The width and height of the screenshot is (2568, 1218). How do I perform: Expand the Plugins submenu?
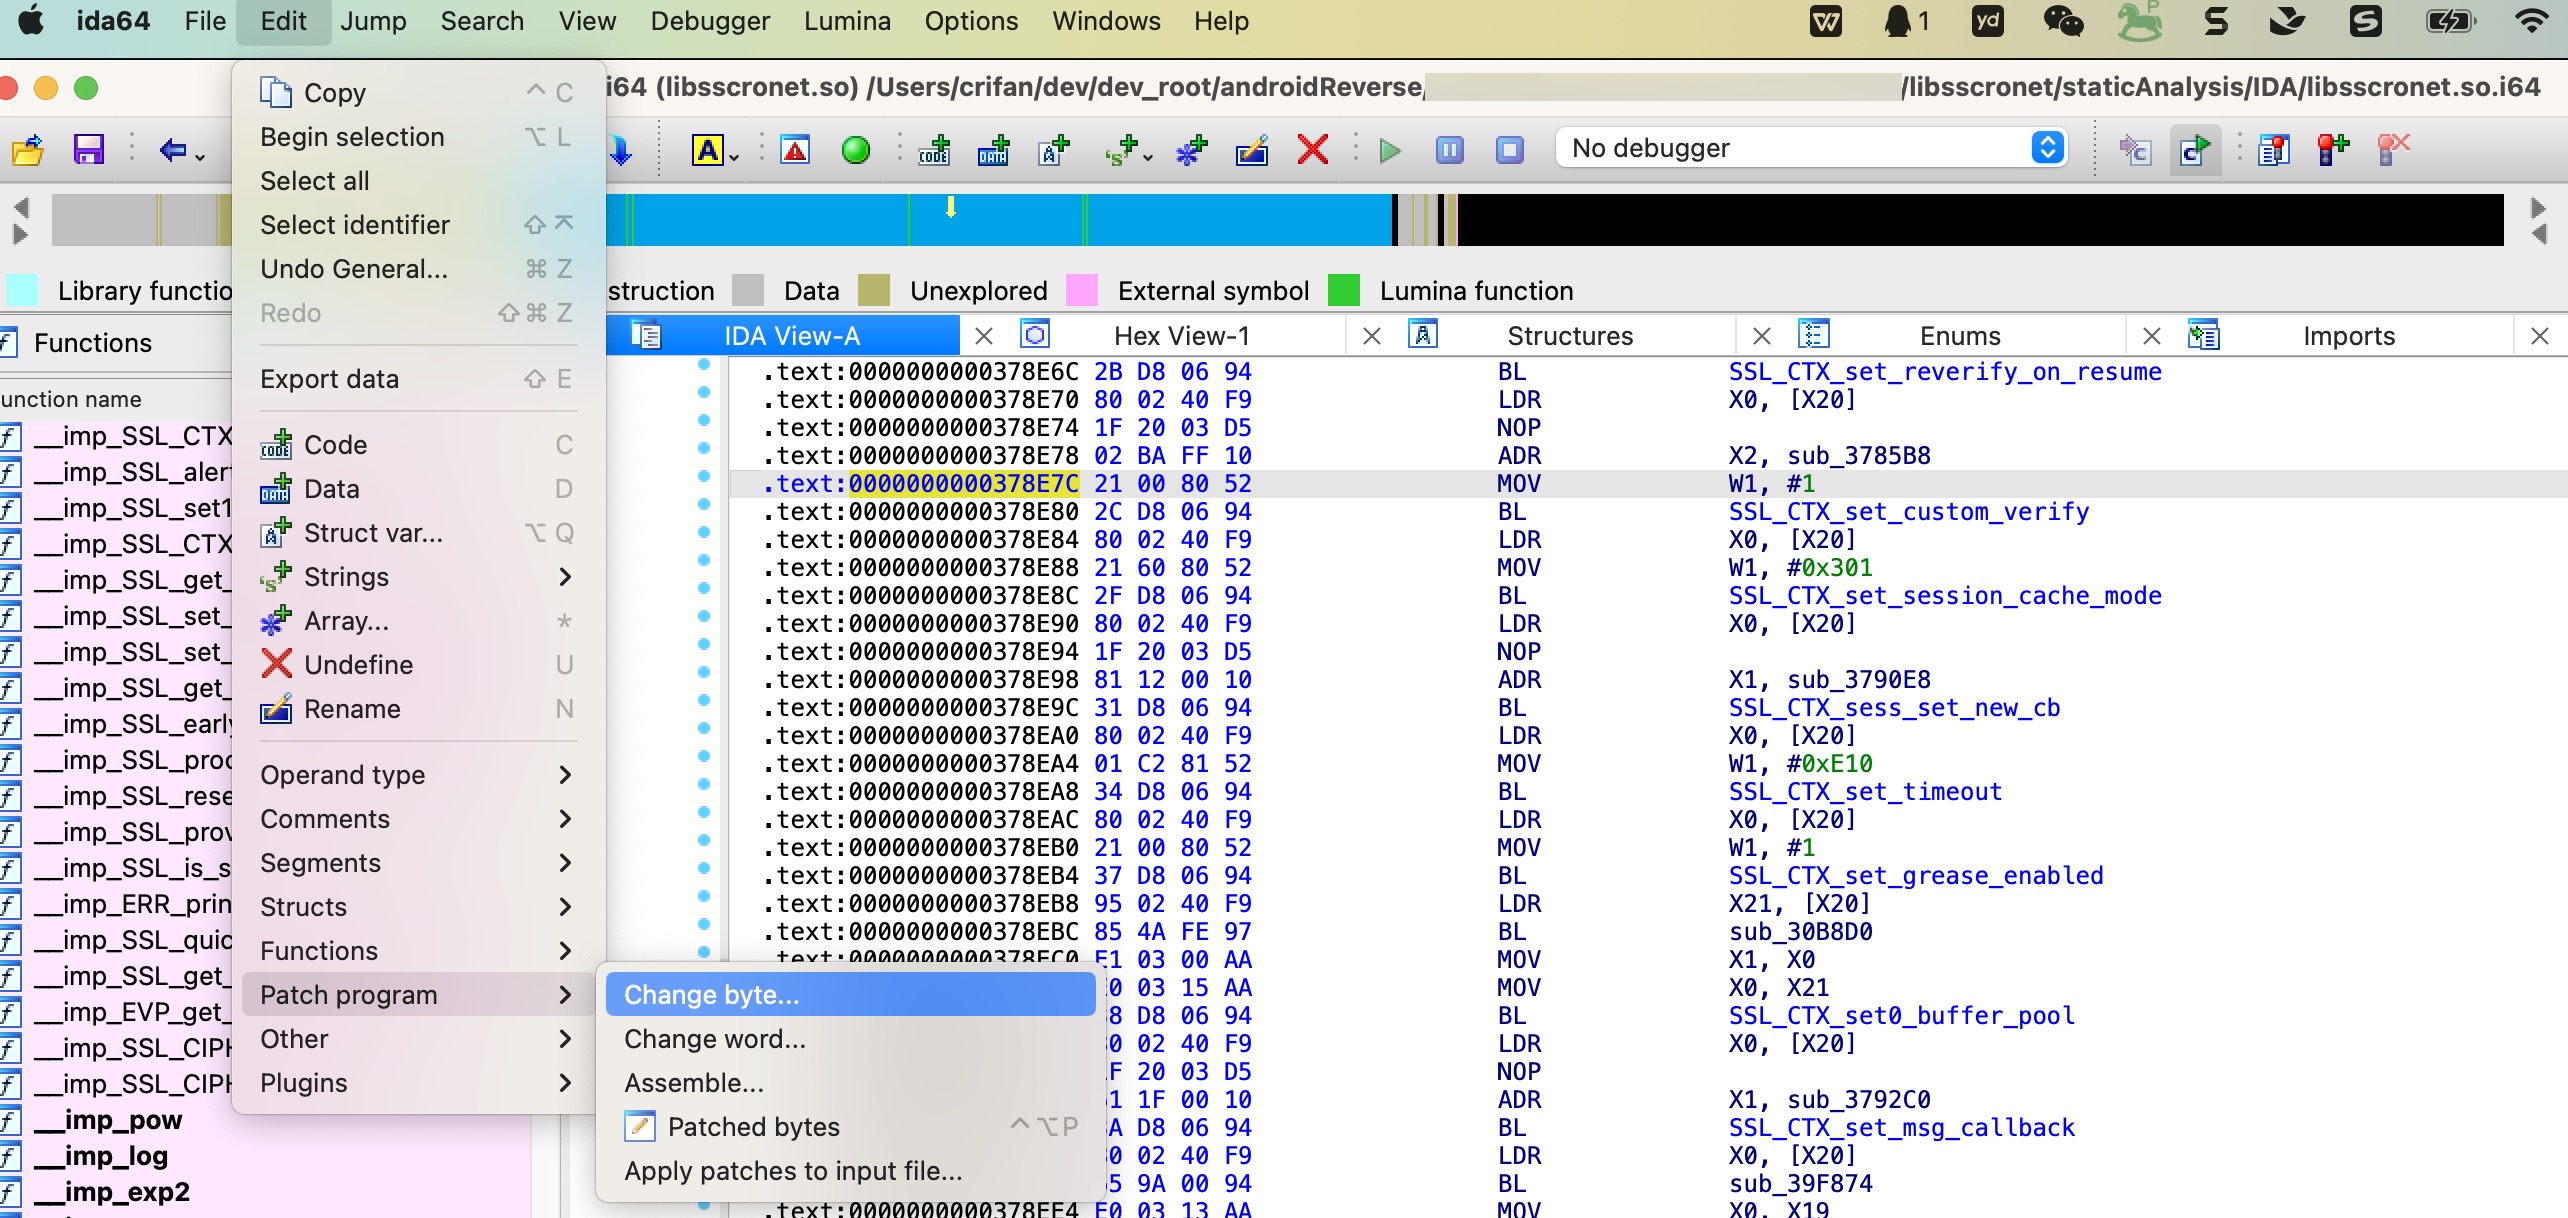pos(417,1083)
